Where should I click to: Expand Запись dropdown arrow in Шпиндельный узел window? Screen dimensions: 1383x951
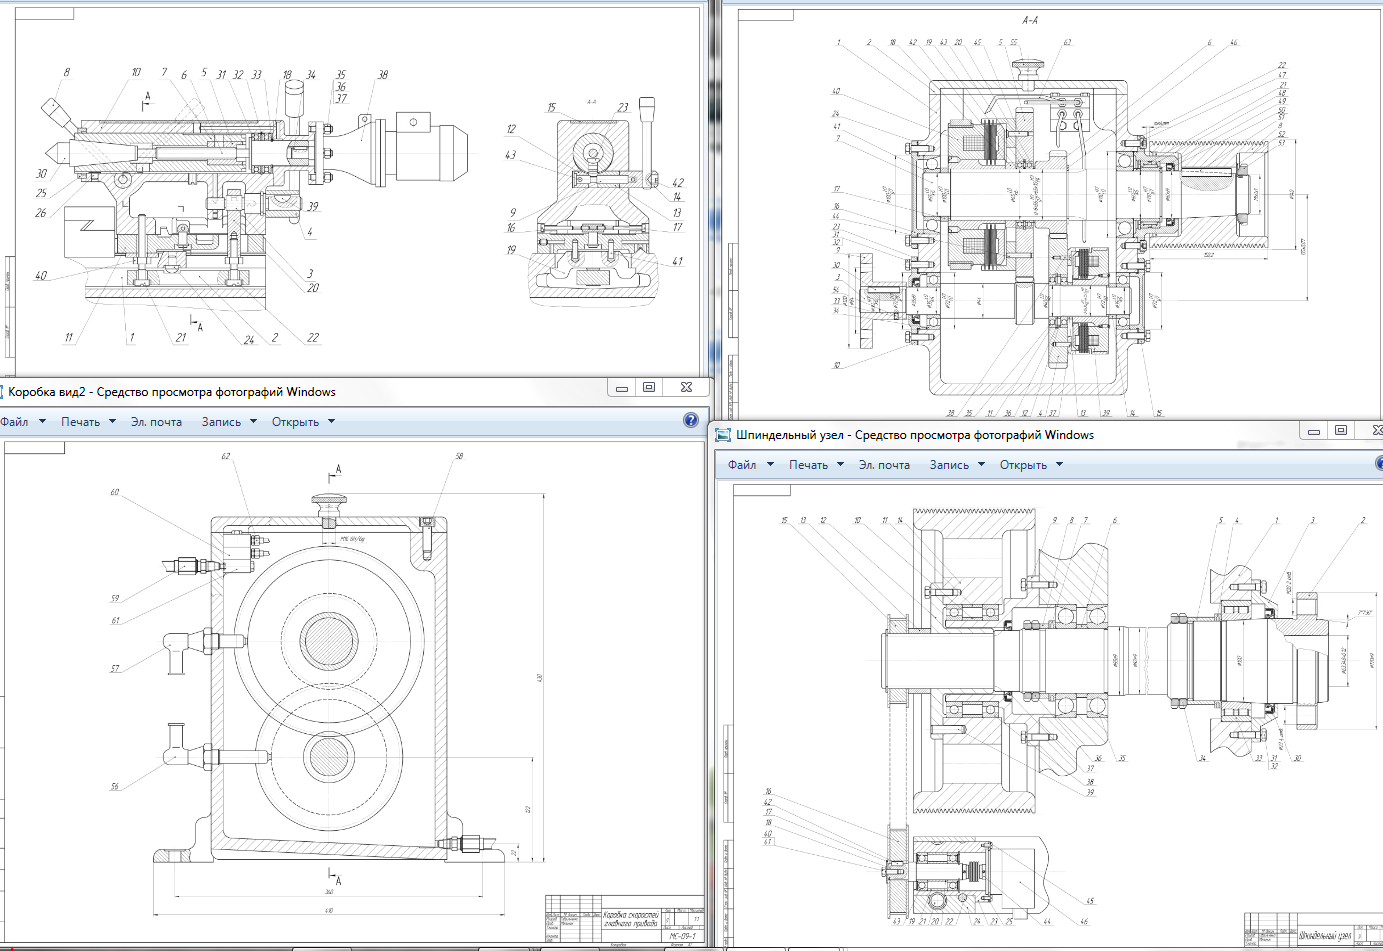tap(981, 465)
